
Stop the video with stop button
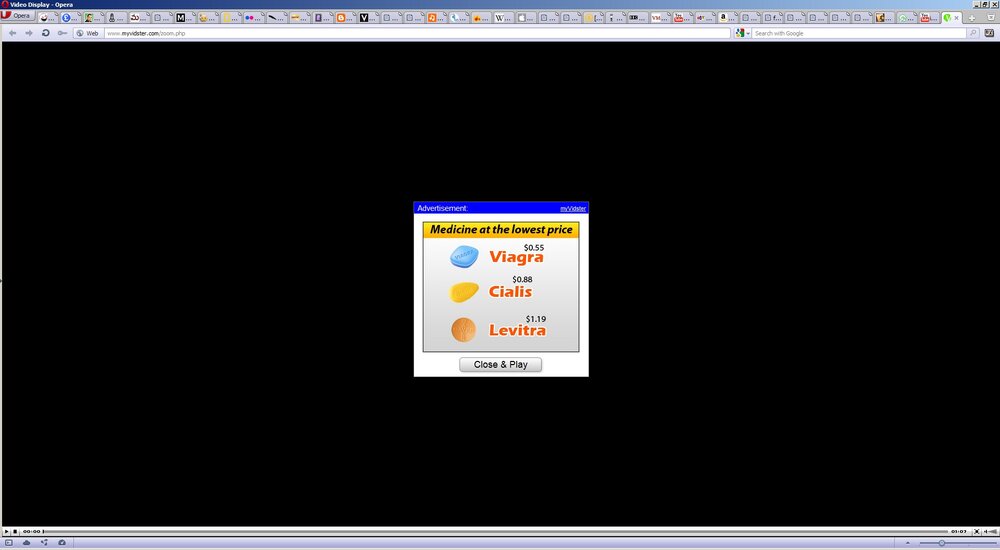(15, 531)
